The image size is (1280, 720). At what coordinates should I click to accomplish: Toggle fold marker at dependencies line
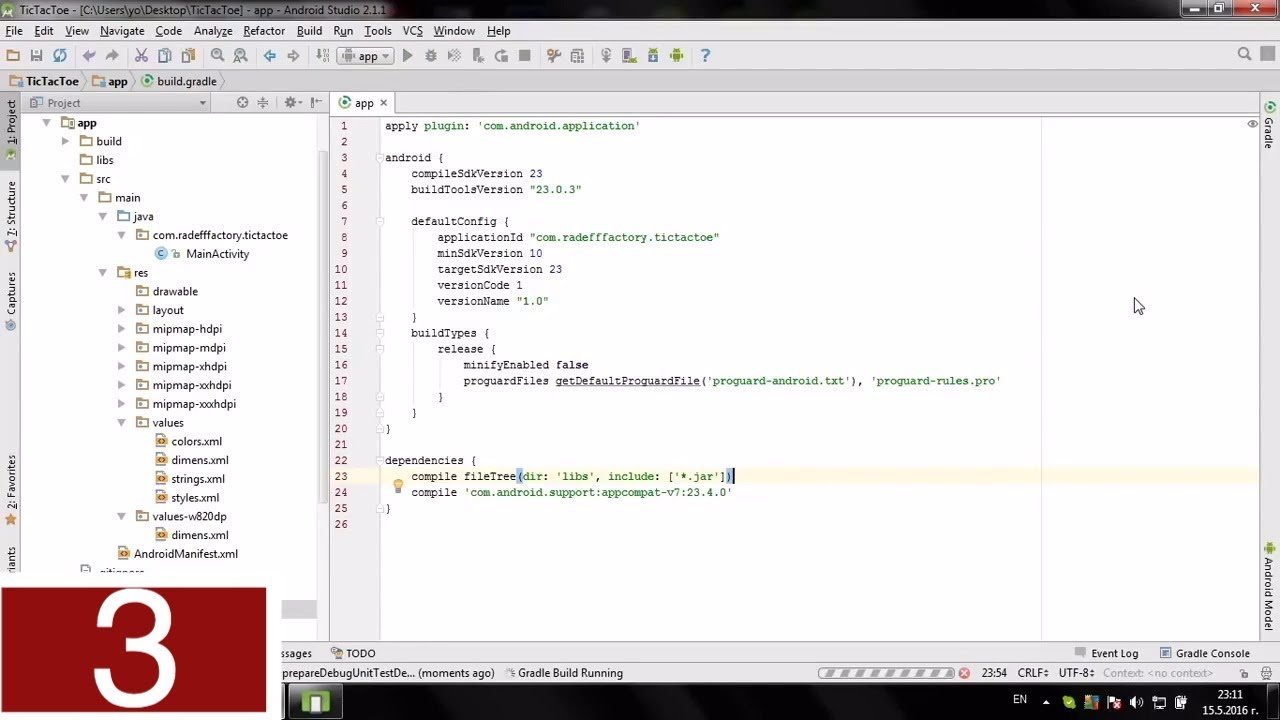(x=381, y=461)
